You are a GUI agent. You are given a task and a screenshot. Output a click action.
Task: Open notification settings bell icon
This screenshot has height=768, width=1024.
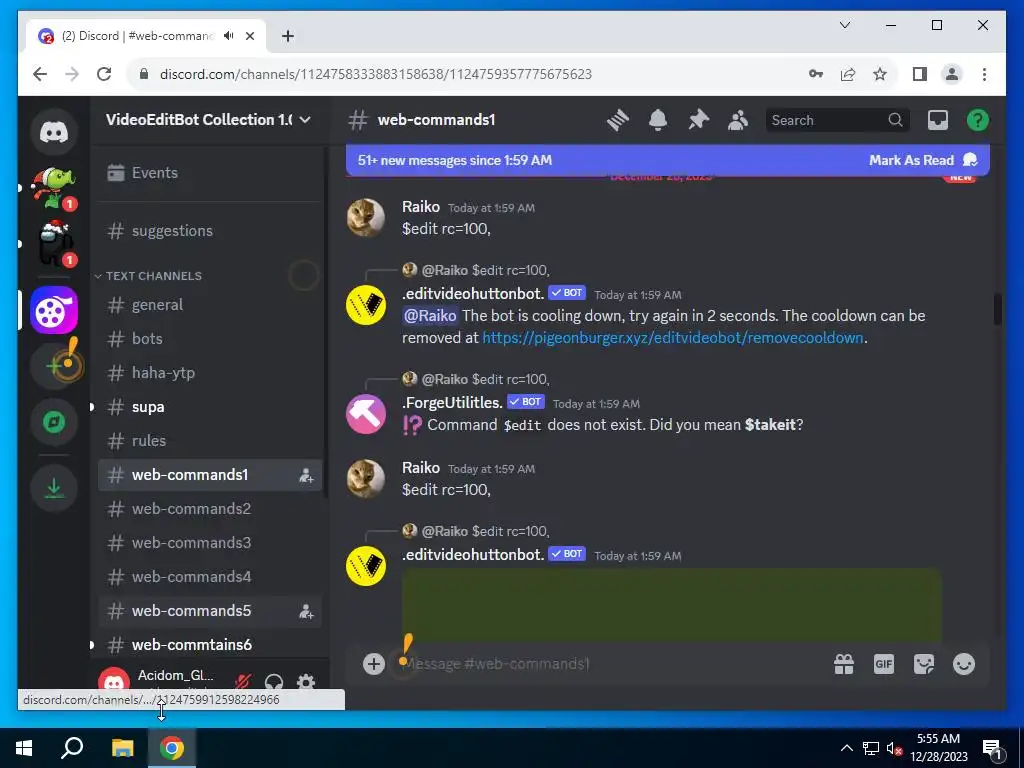coord(658,120)
